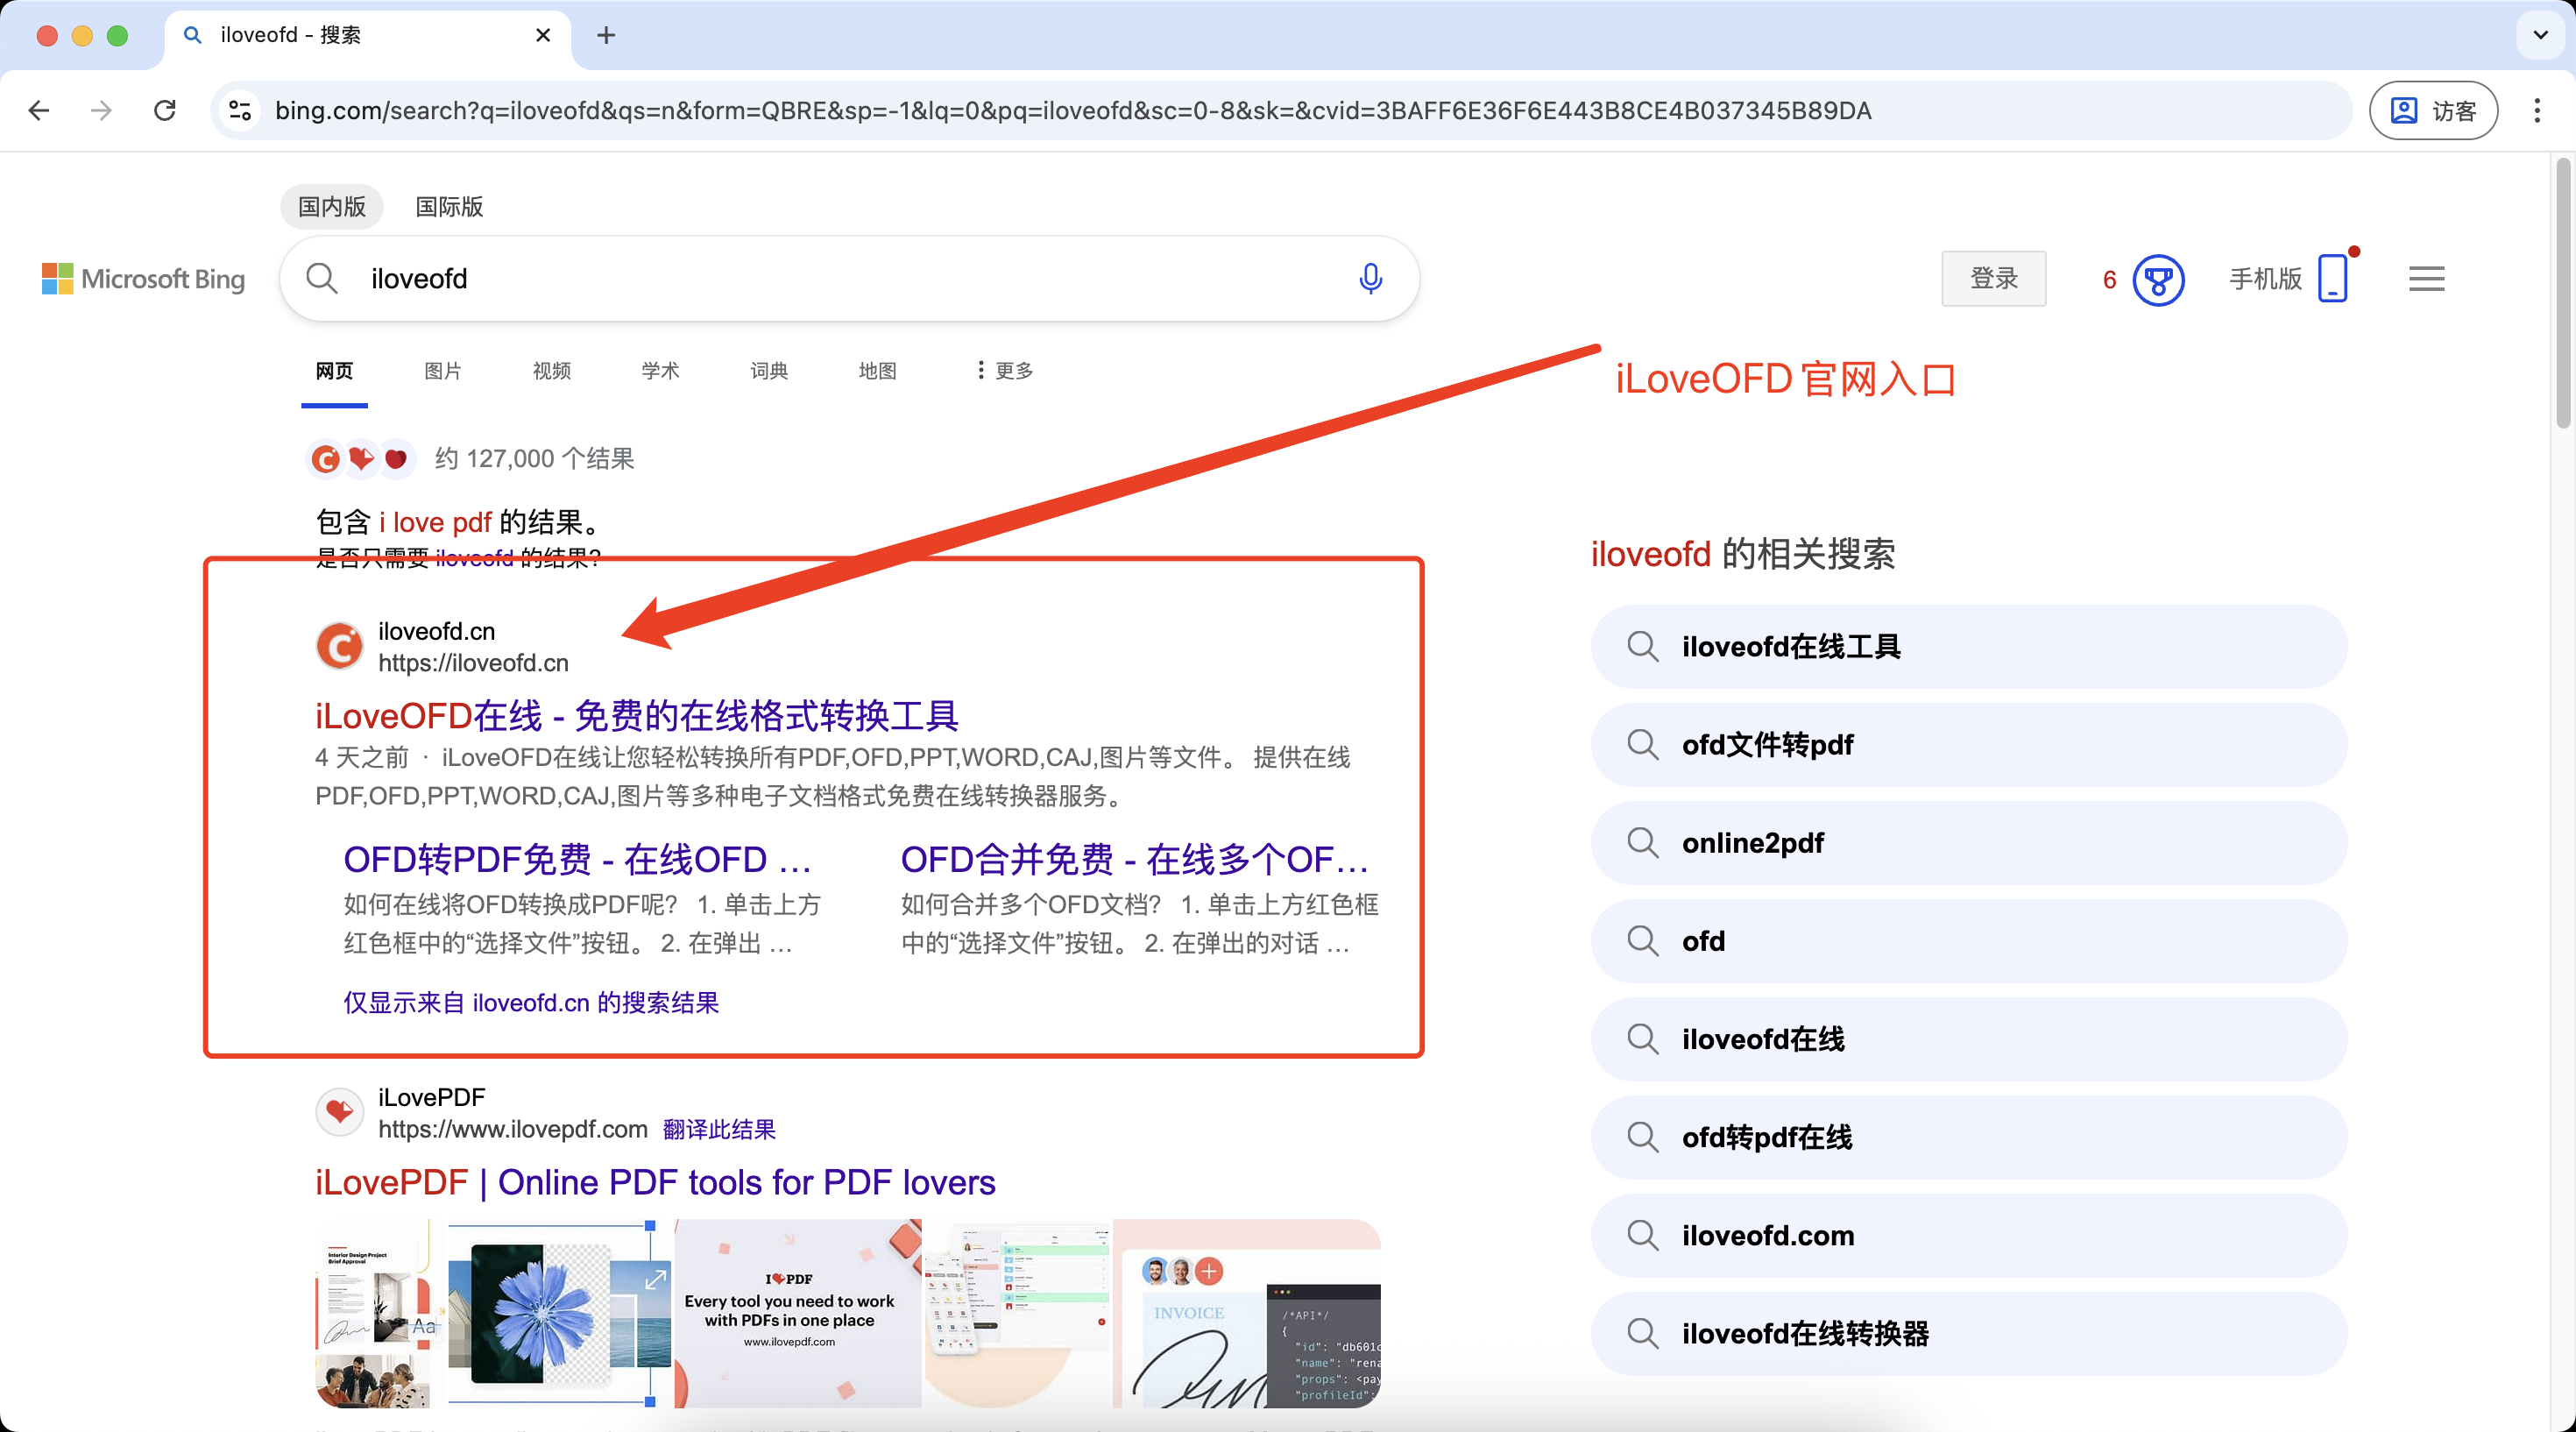Switch to the 国际版 version
Image resolution: width=2576 pixels, height=1432 pixels.
click(447, 207)
